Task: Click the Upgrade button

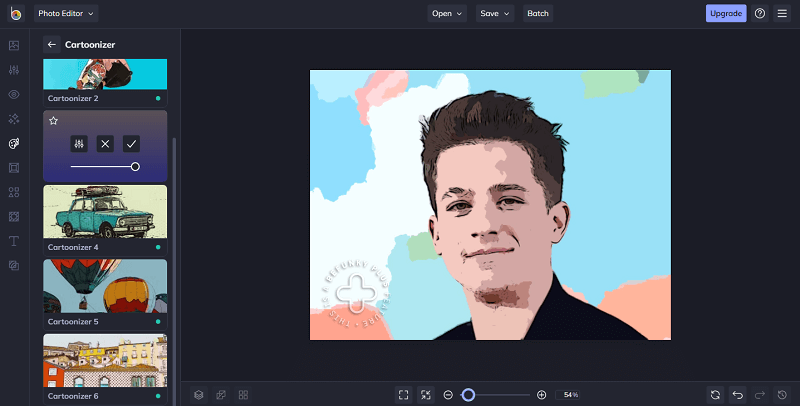Action: (x=726, y=14)
